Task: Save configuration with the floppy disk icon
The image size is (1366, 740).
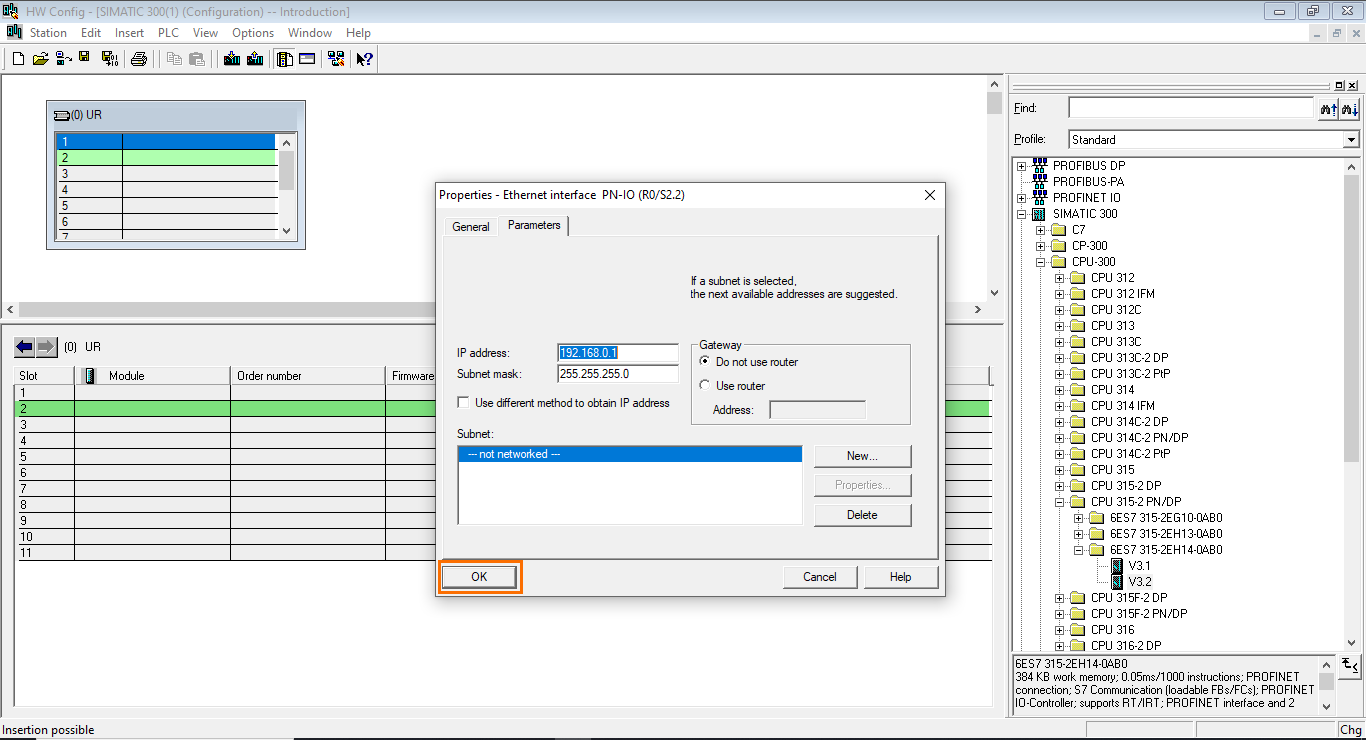Action: coord(84,57)
